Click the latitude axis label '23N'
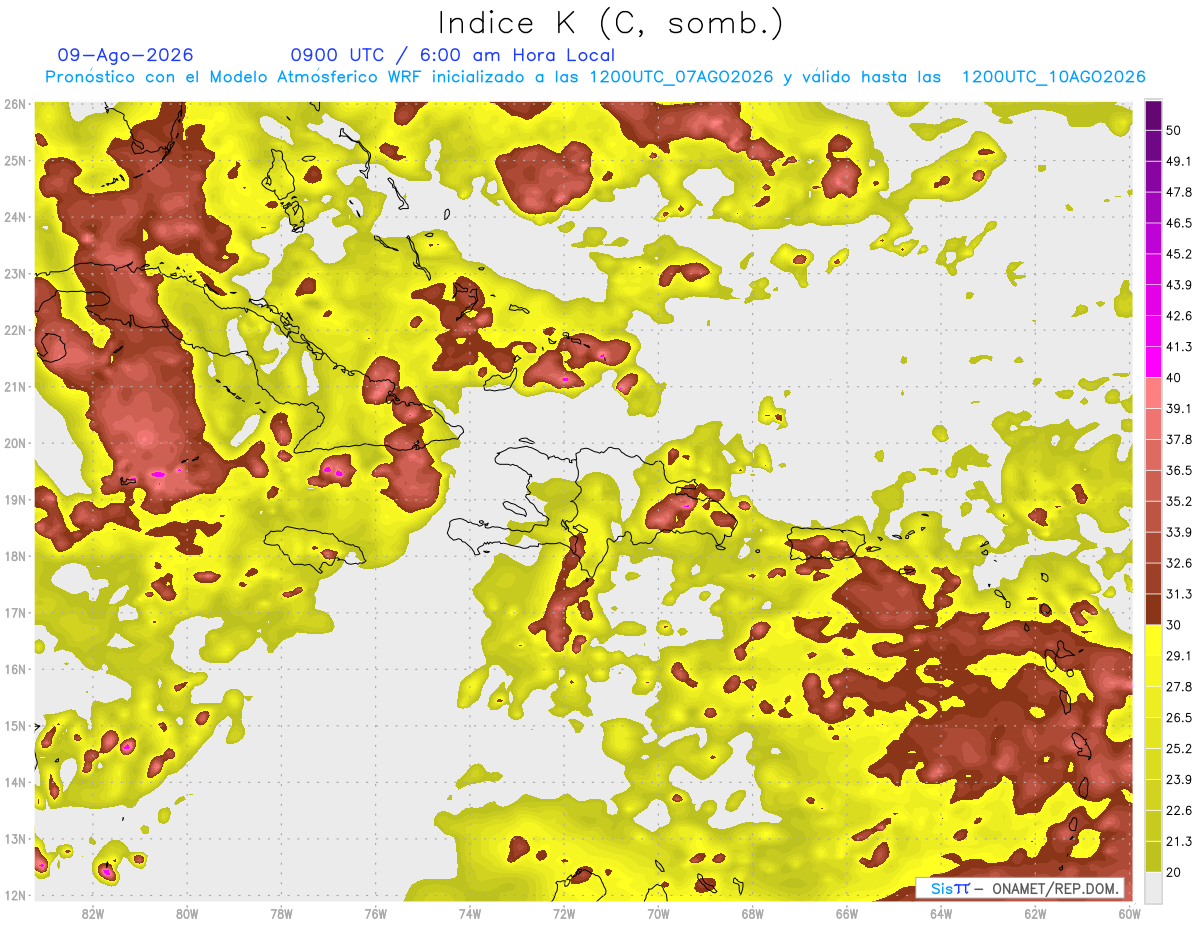 pyautogui.click(x=16, y=274)
